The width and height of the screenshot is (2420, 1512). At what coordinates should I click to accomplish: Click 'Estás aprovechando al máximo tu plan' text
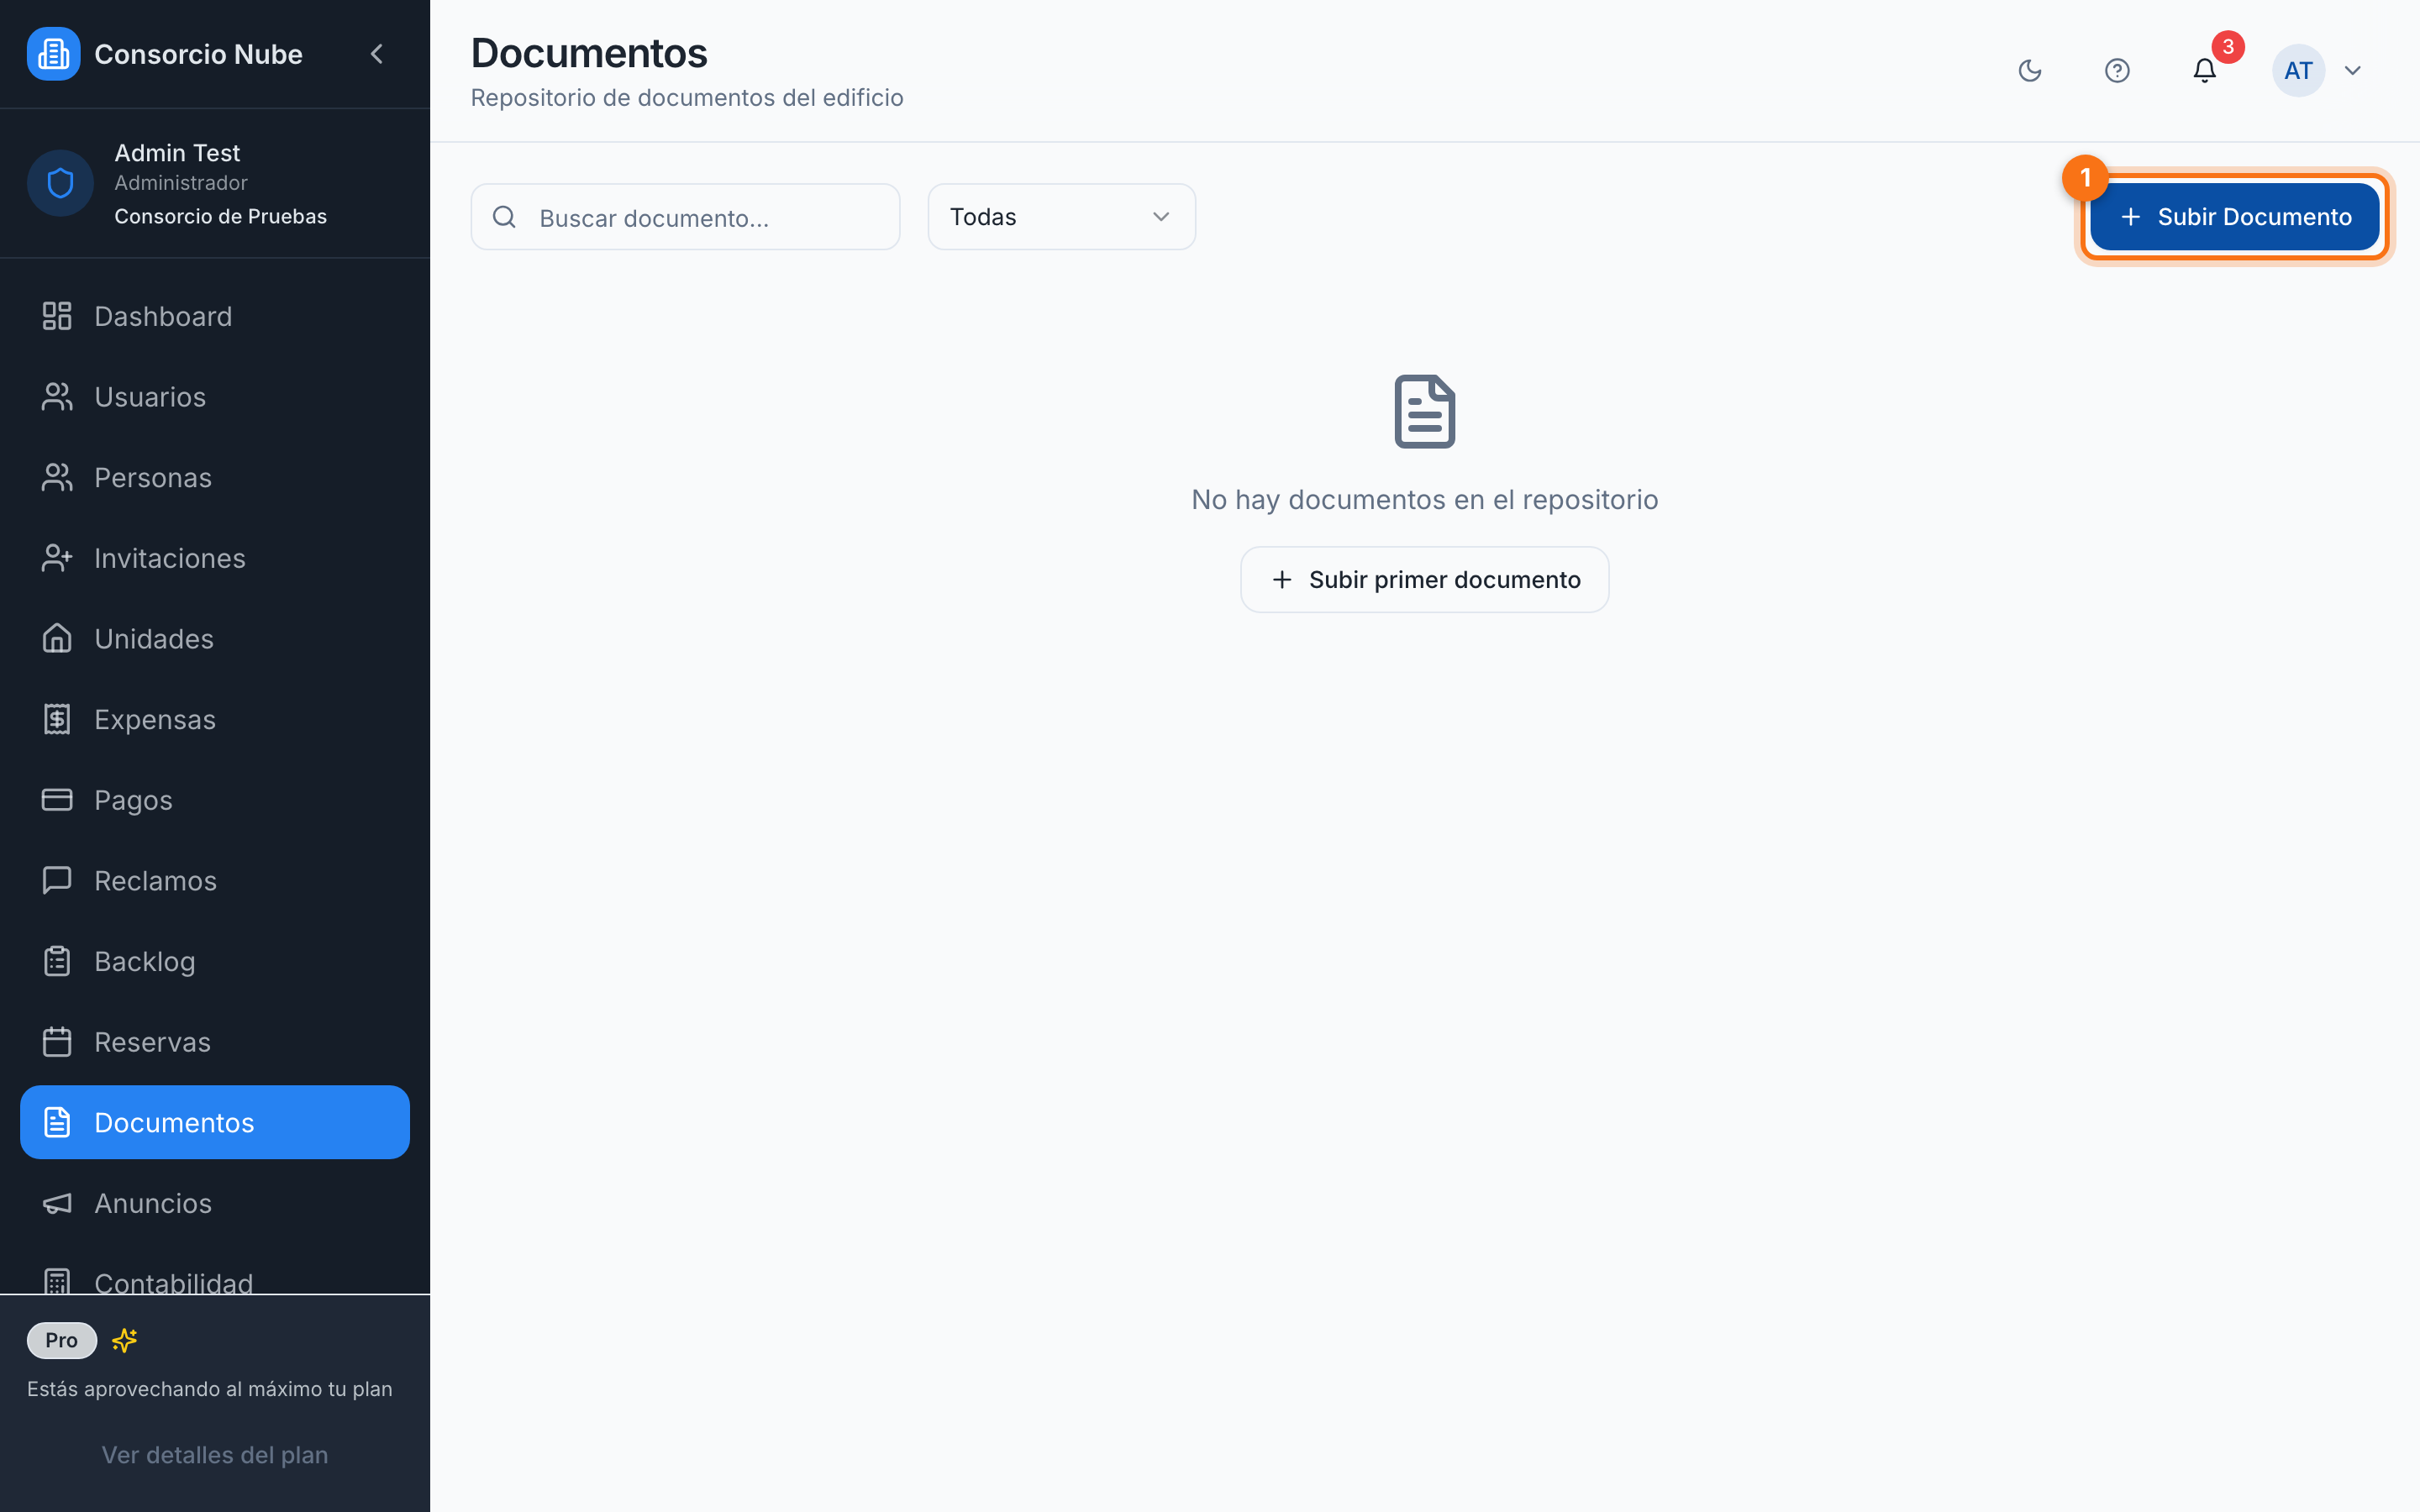coord(210,1389)
